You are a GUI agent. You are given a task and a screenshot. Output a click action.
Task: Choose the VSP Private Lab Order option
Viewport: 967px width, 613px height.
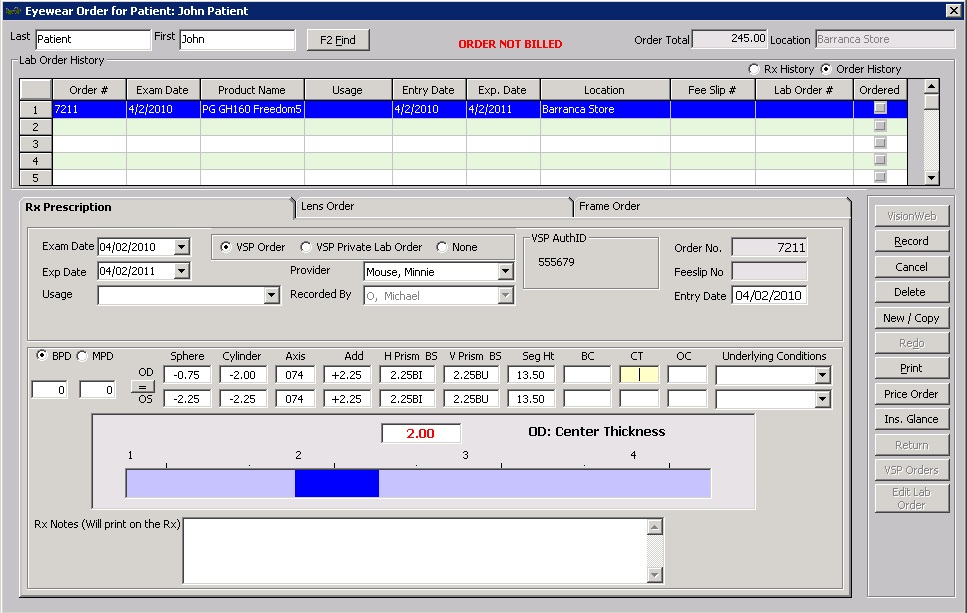[306, 247]
